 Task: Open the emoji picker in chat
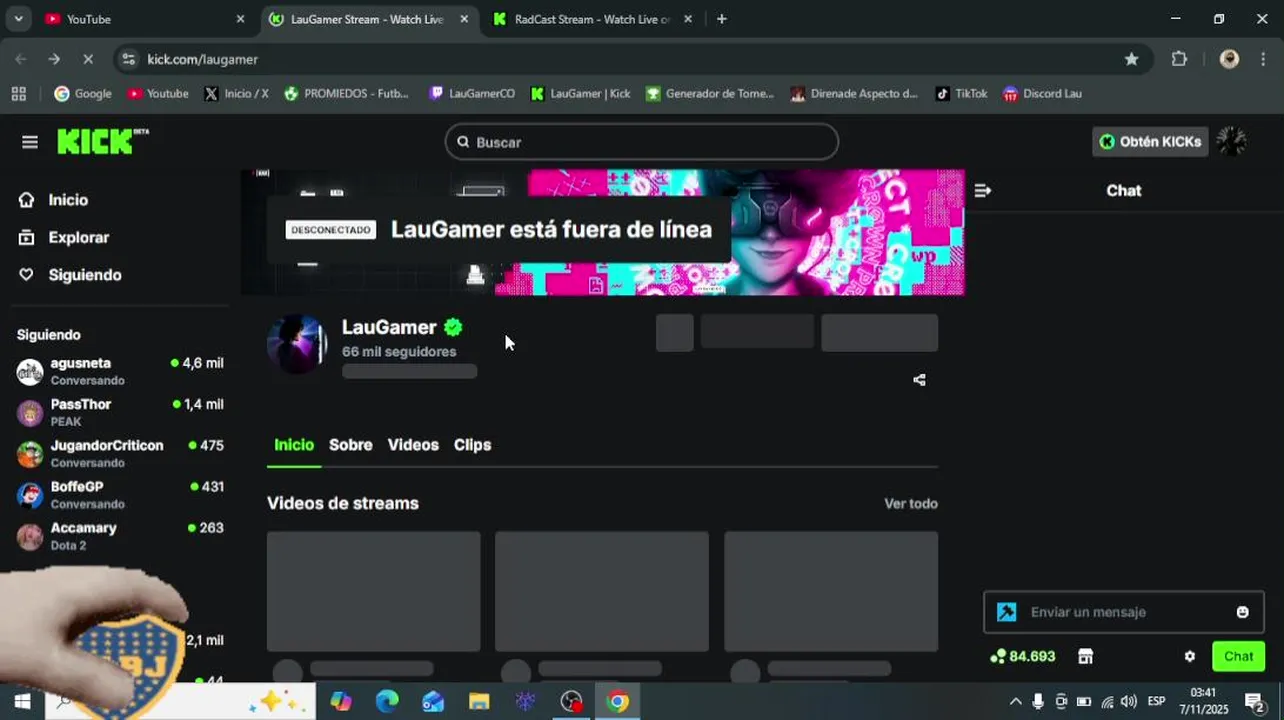1242,612
